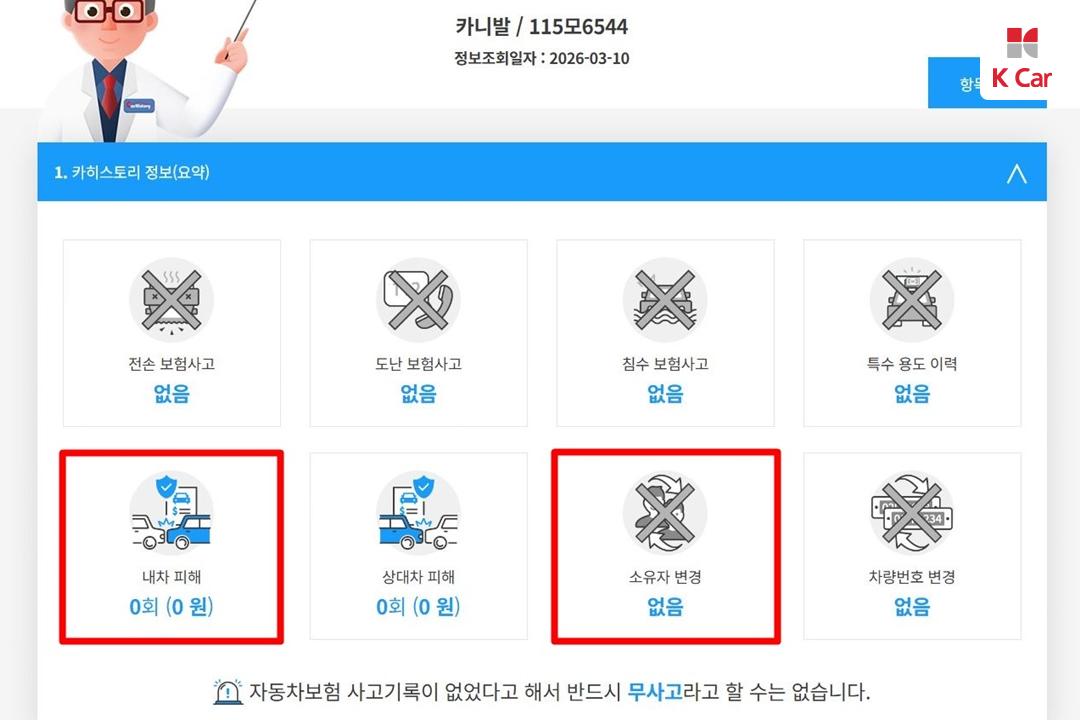
Task: Click 없음 under 소유자 변경
Action: coord(665,606)
